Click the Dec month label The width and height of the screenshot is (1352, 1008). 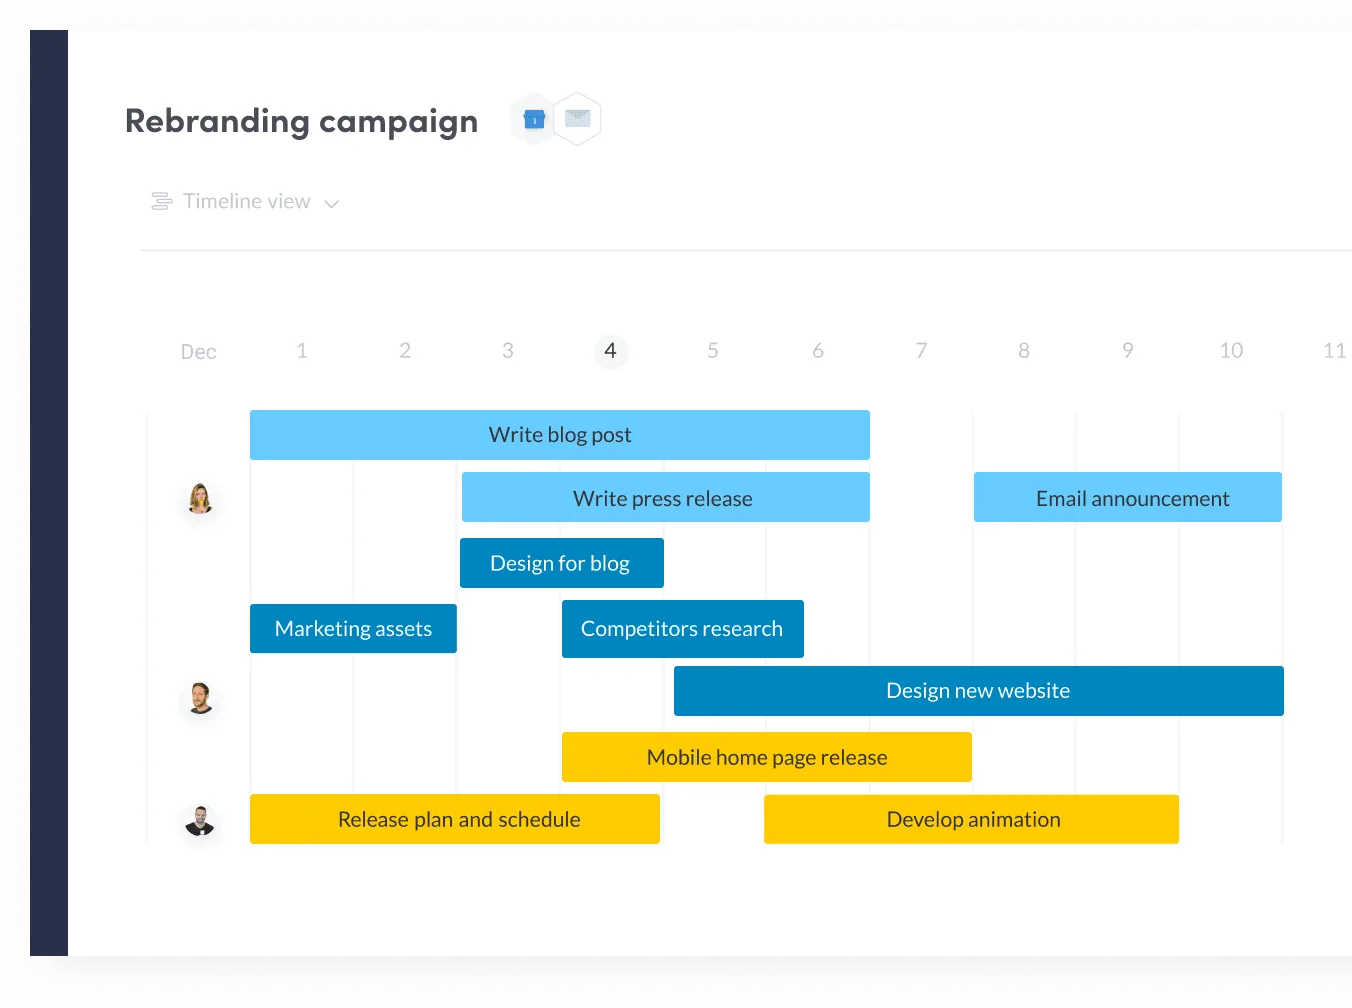tap(198, 352)
